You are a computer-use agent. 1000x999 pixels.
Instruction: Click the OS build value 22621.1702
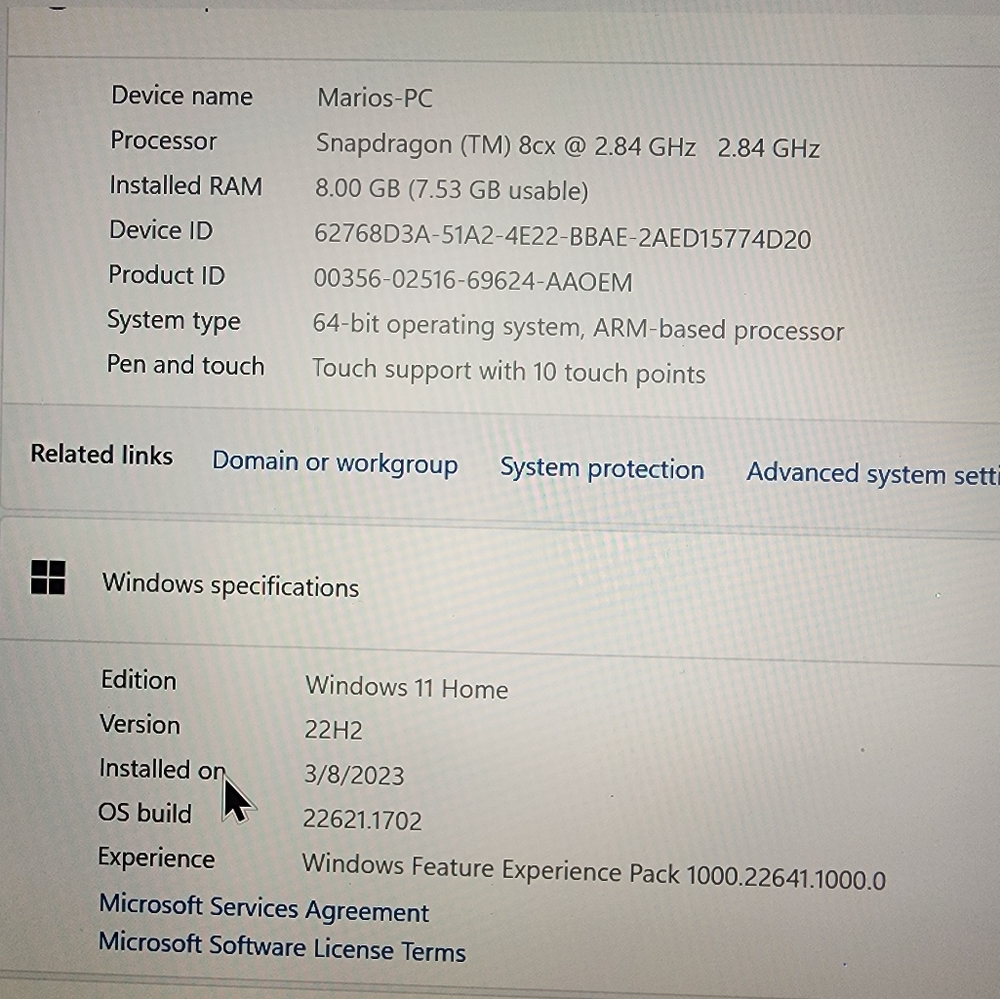click(x=363, y=820)
